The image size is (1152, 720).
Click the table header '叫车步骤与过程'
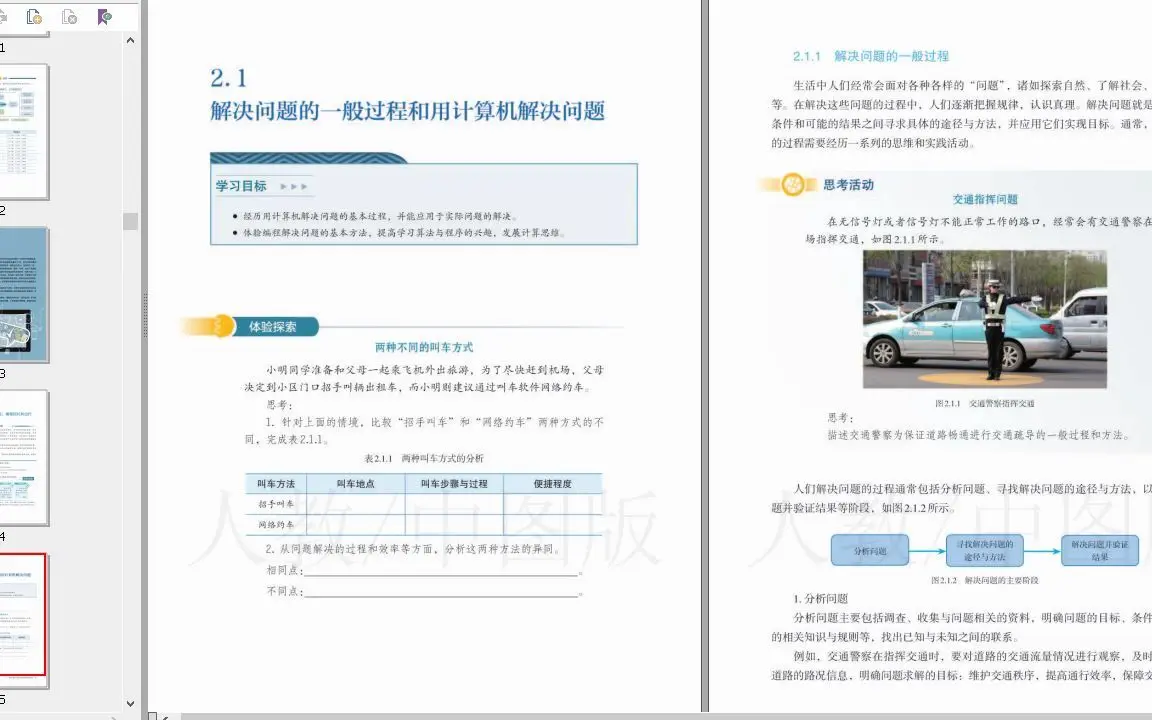pyautogui.click(x=454, y=483)
